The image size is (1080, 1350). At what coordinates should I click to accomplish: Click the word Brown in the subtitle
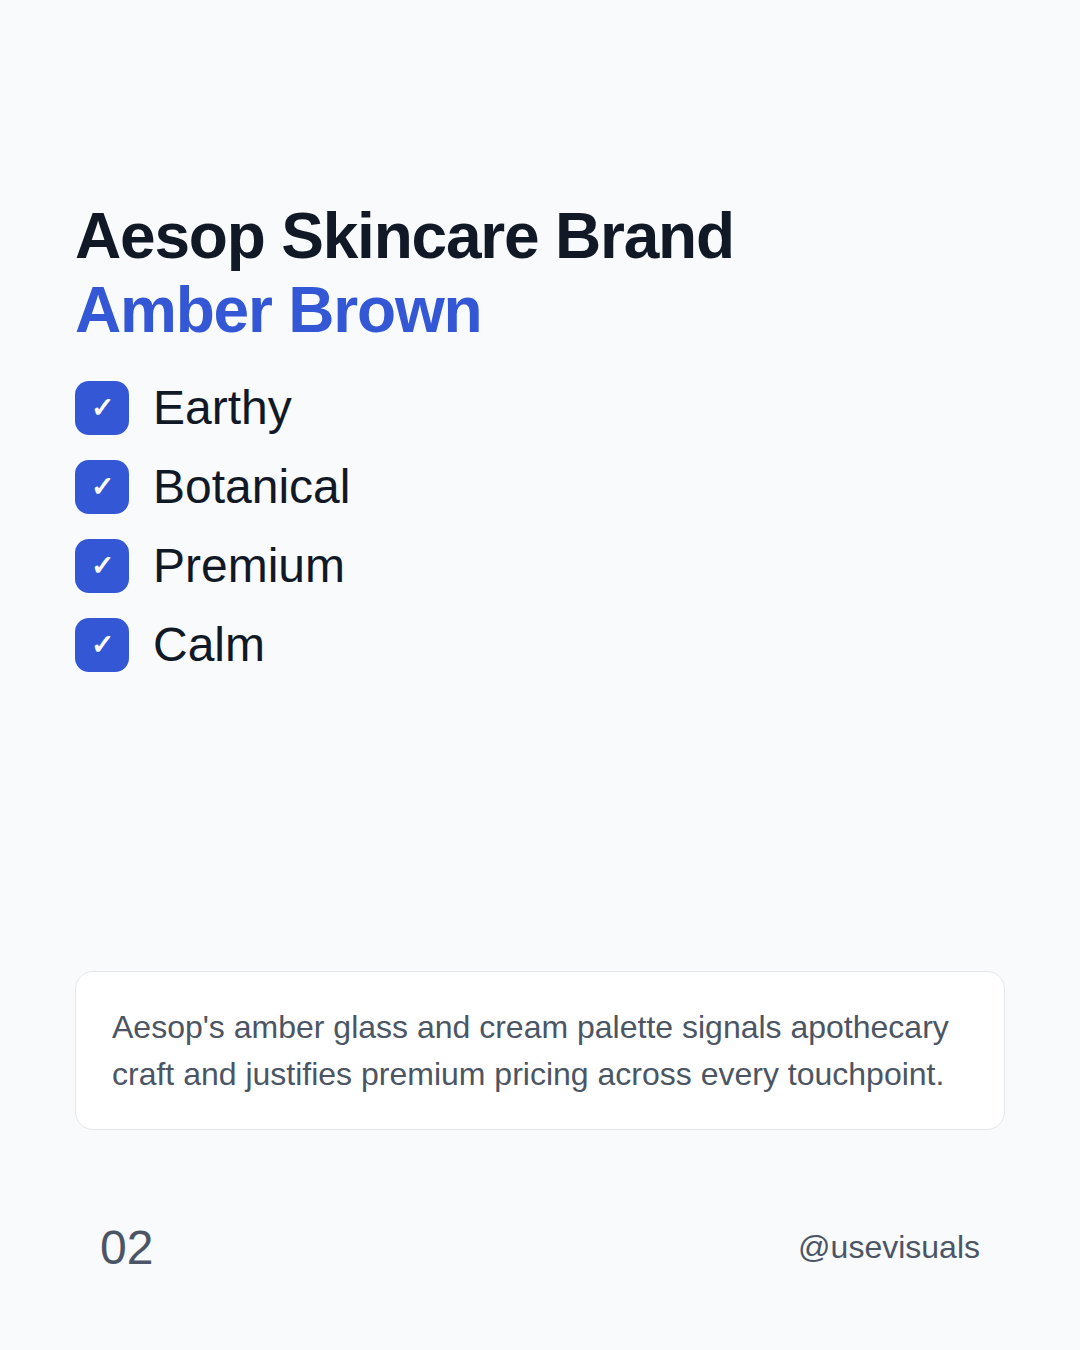coord(385,311)
